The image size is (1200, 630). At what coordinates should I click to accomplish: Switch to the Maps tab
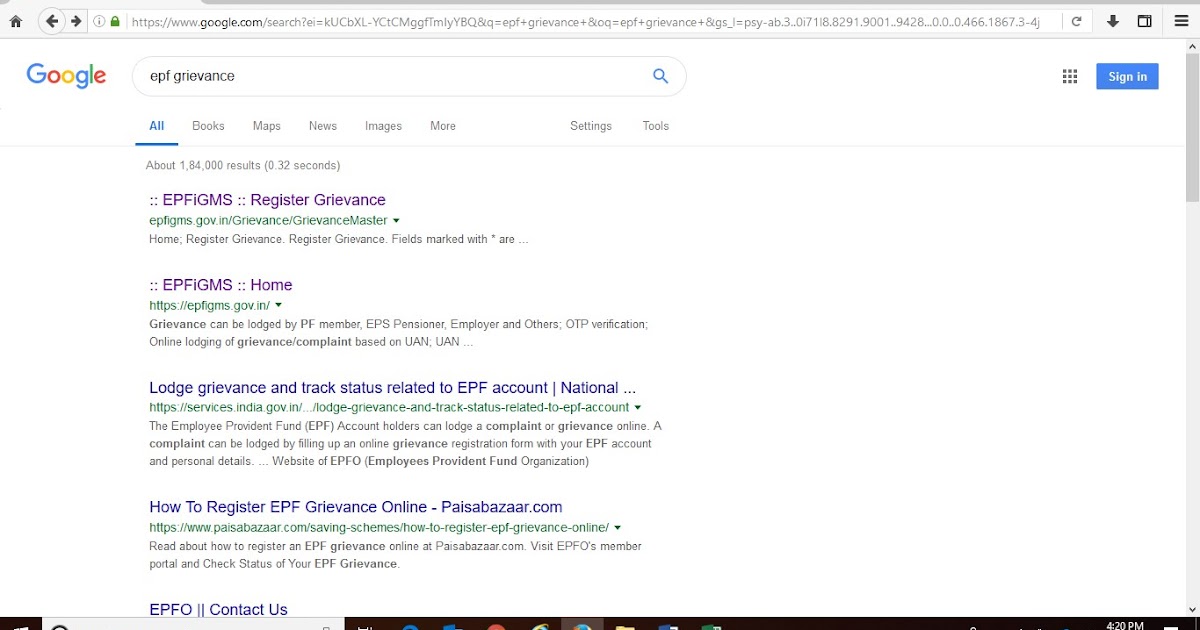click(267, 126)
